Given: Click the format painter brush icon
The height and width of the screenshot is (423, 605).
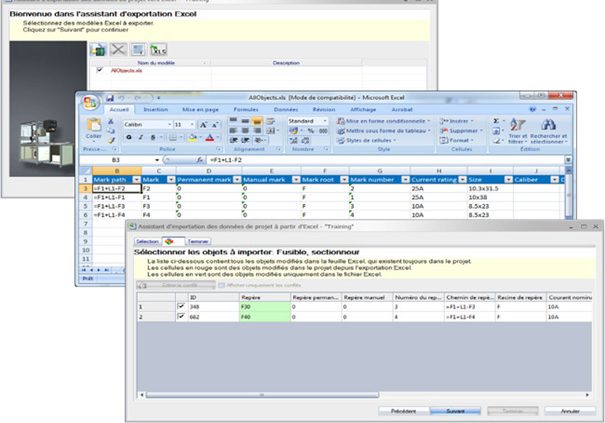Looking at the screenshot, I should pos(112,140).
